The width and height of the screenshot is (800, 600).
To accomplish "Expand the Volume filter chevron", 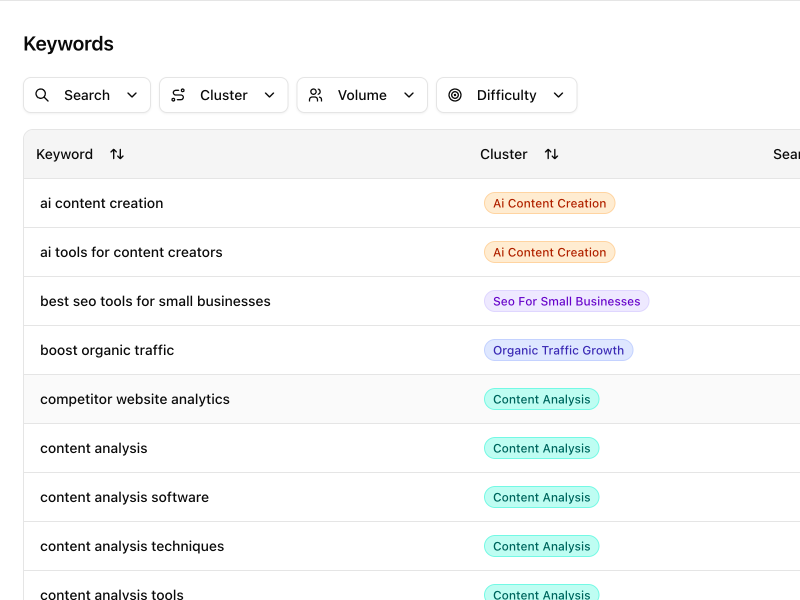I will (409, 95).
